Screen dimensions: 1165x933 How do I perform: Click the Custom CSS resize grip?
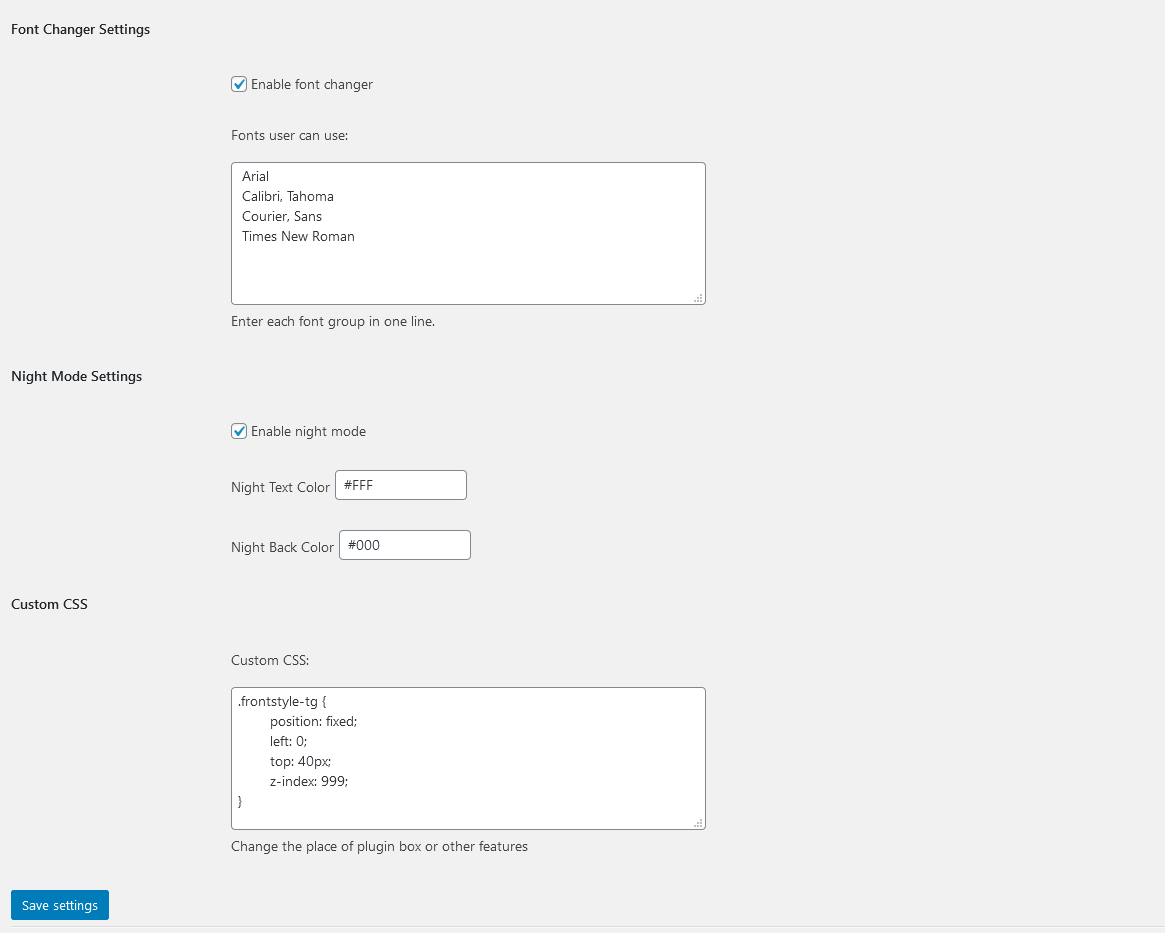699,823
